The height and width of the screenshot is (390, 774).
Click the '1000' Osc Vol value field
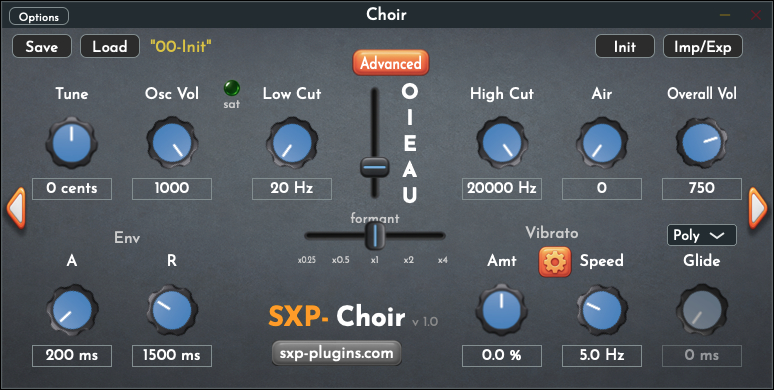click(172, 189)
